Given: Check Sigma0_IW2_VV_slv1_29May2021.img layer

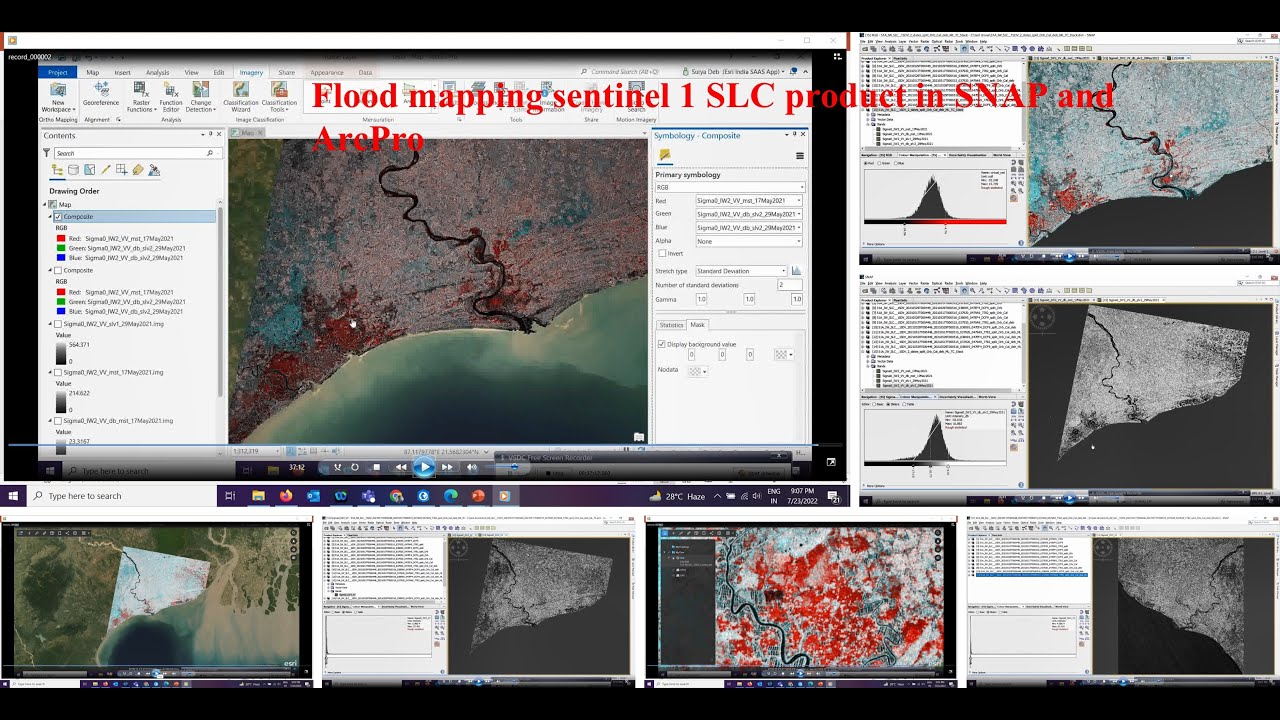Looking at the screenshot, I should [x=58, y=324].
